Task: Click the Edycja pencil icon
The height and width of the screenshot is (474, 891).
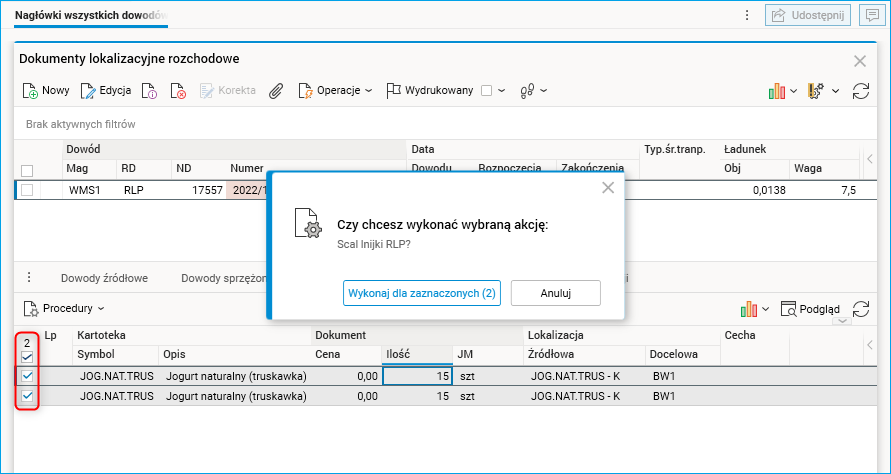Action: [x=88, y=91]
